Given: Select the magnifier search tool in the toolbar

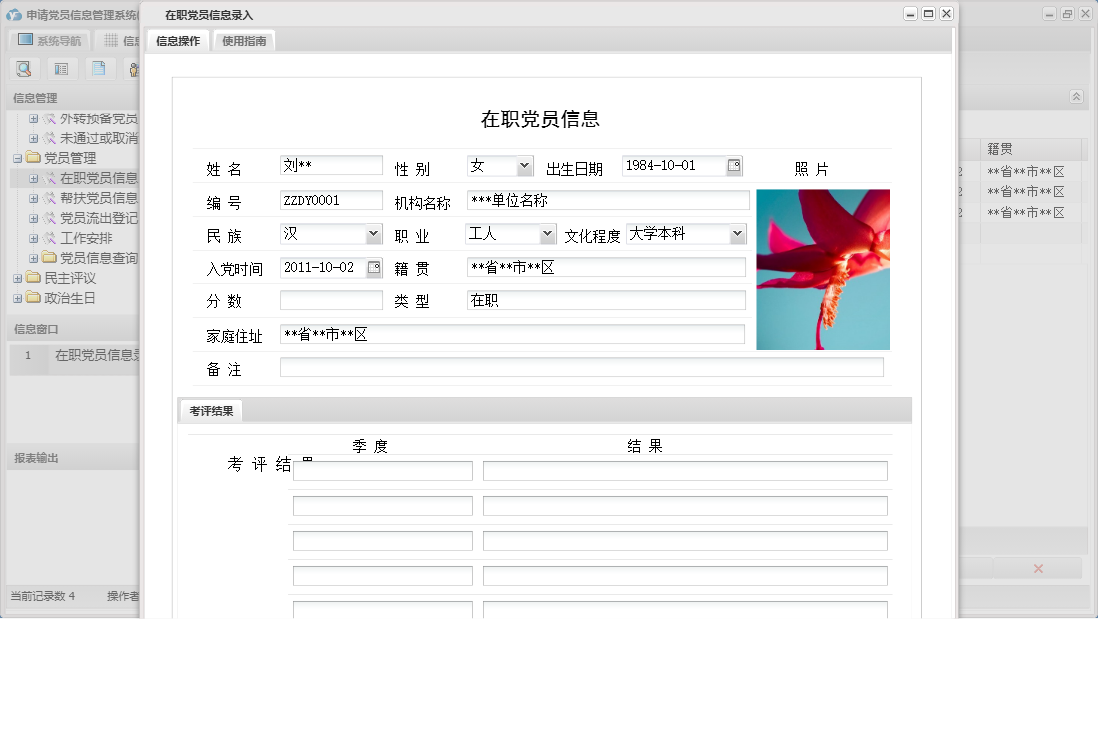Looking at the screenshot, I should coord(23,68).
